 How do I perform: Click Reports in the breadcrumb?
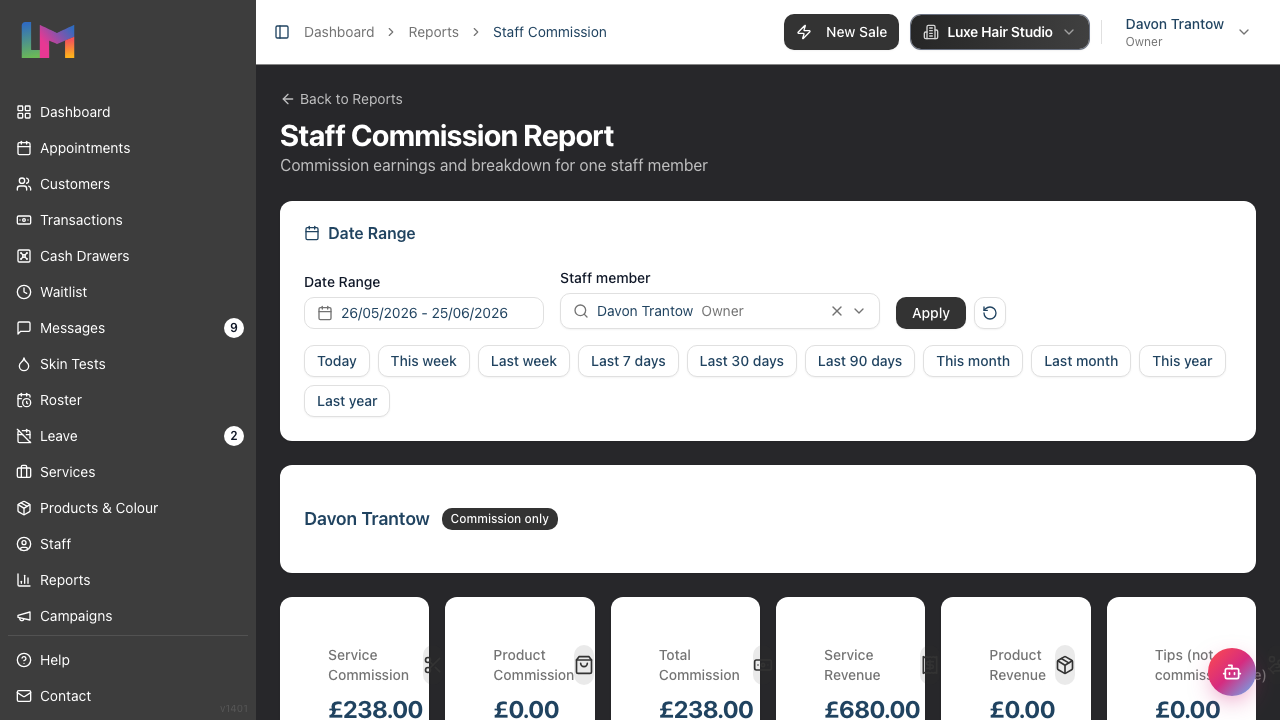coord(434,32)
